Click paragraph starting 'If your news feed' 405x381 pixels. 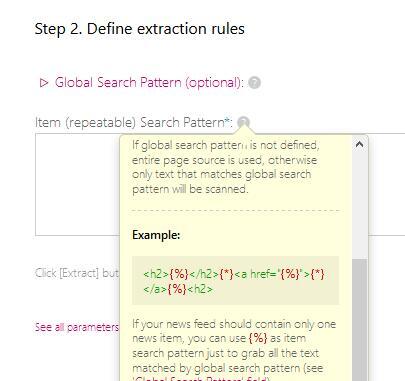tap(234, 349)
